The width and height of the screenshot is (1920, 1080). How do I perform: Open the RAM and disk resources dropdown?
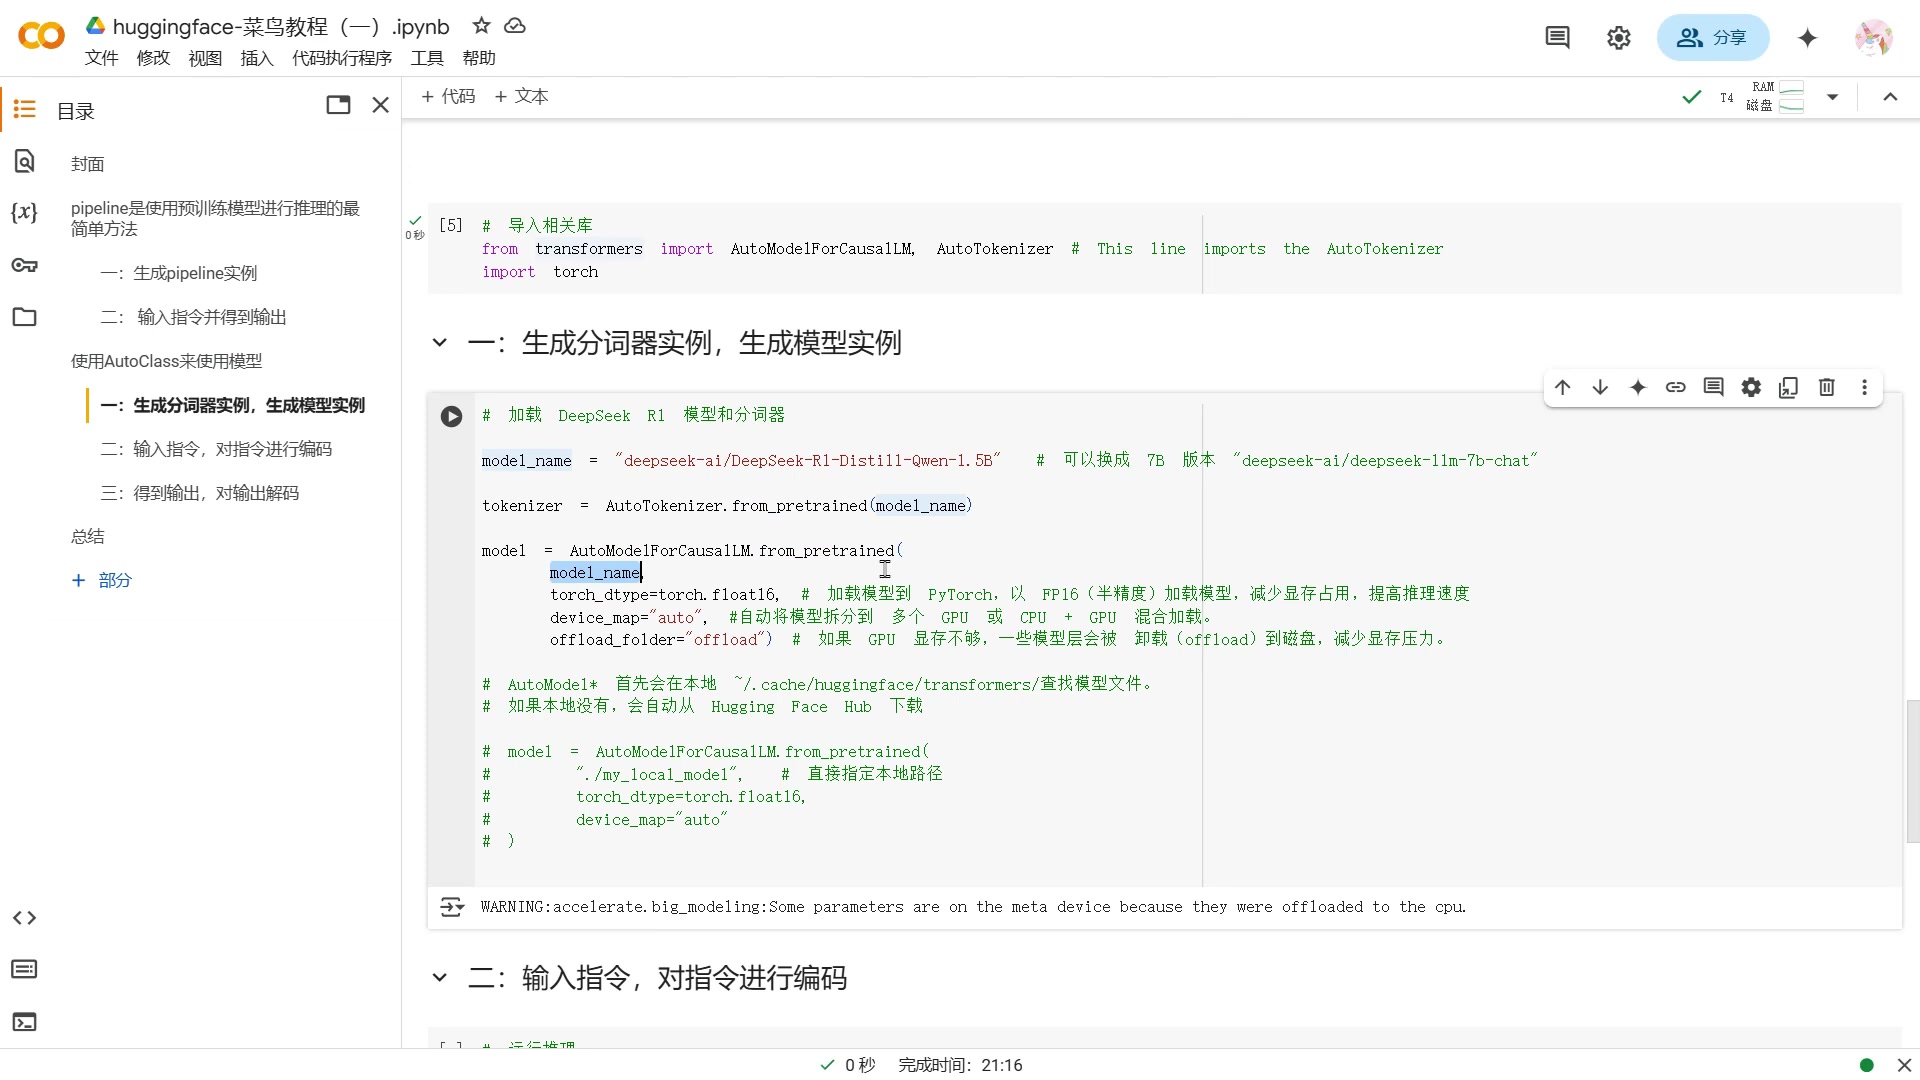1833,97
